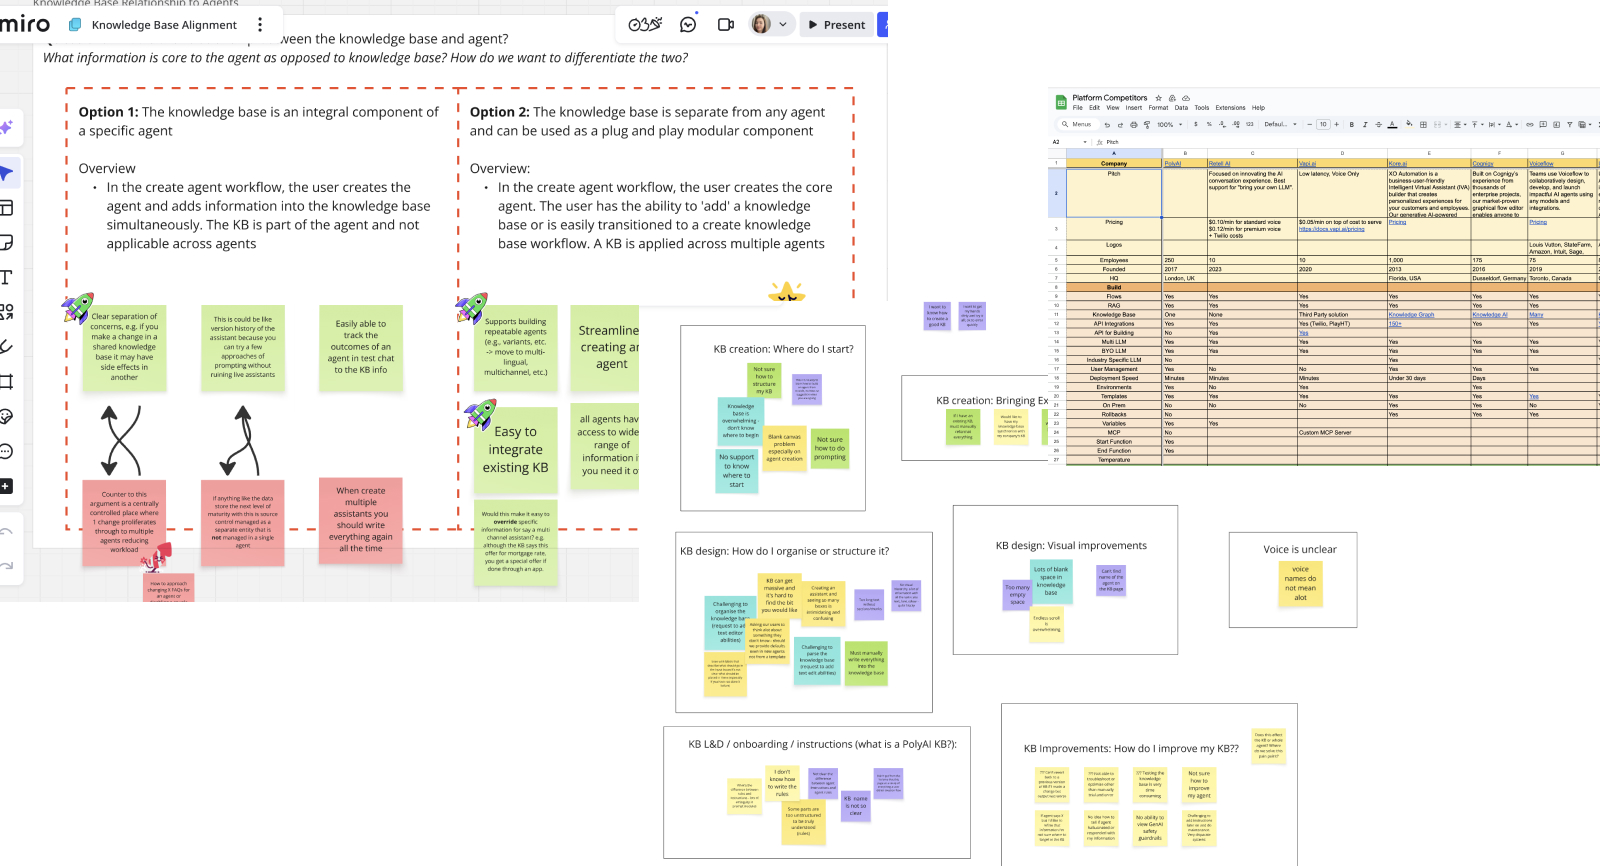
Task: Open the Extensions menu in Sheets
Action: click(x=1230, y=108)
